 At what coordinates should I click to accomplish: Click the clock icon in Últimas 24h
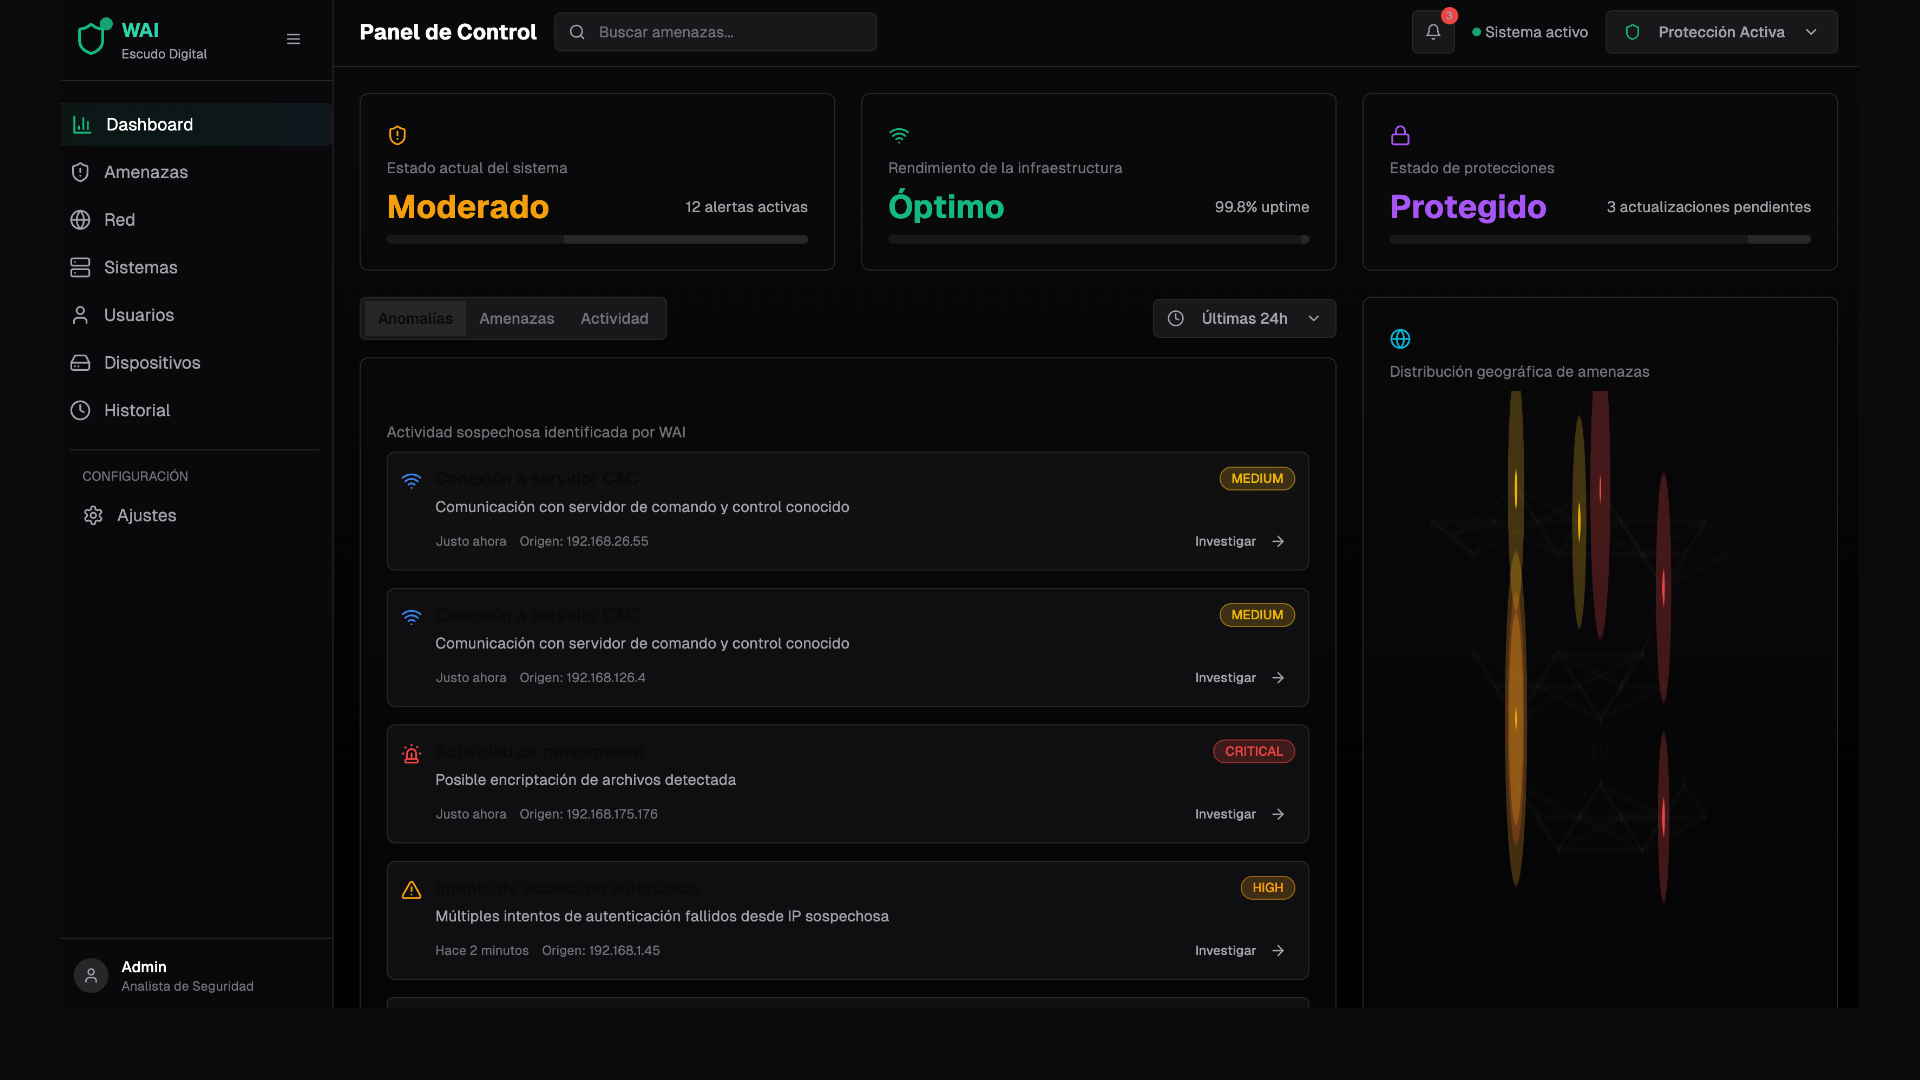click(x=1176, y=318)
